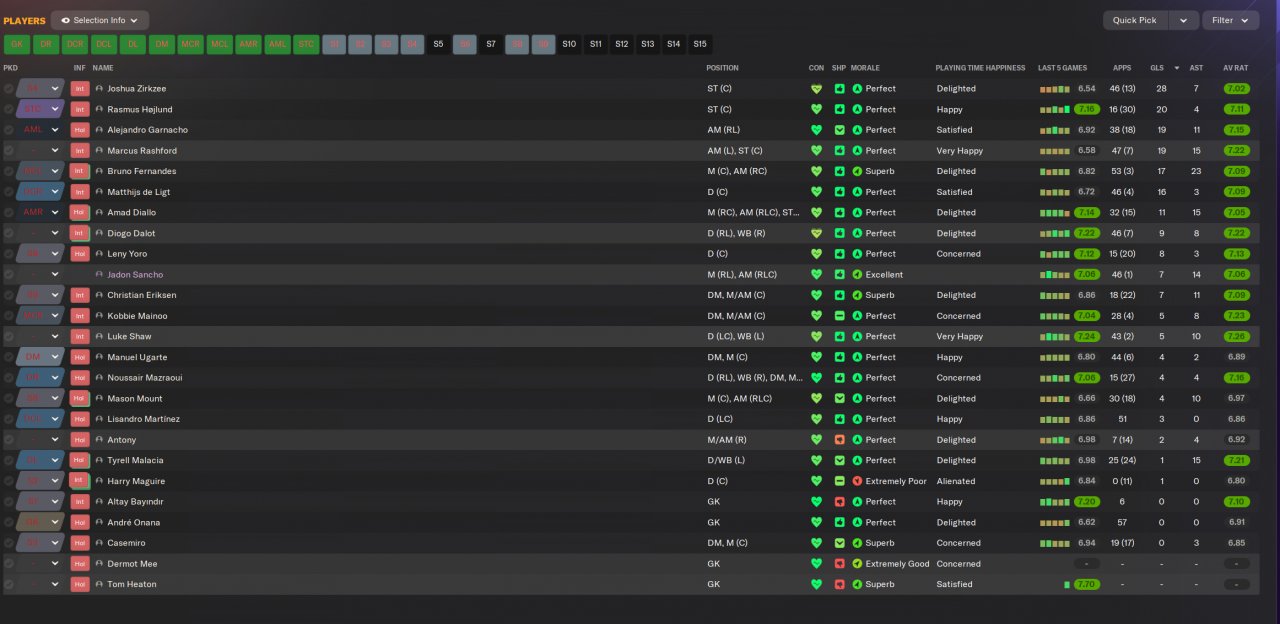Sort by the GLS column header
Image resolution: width=1280 pixels, height=624 pixels.
(x=1157, y=68)
